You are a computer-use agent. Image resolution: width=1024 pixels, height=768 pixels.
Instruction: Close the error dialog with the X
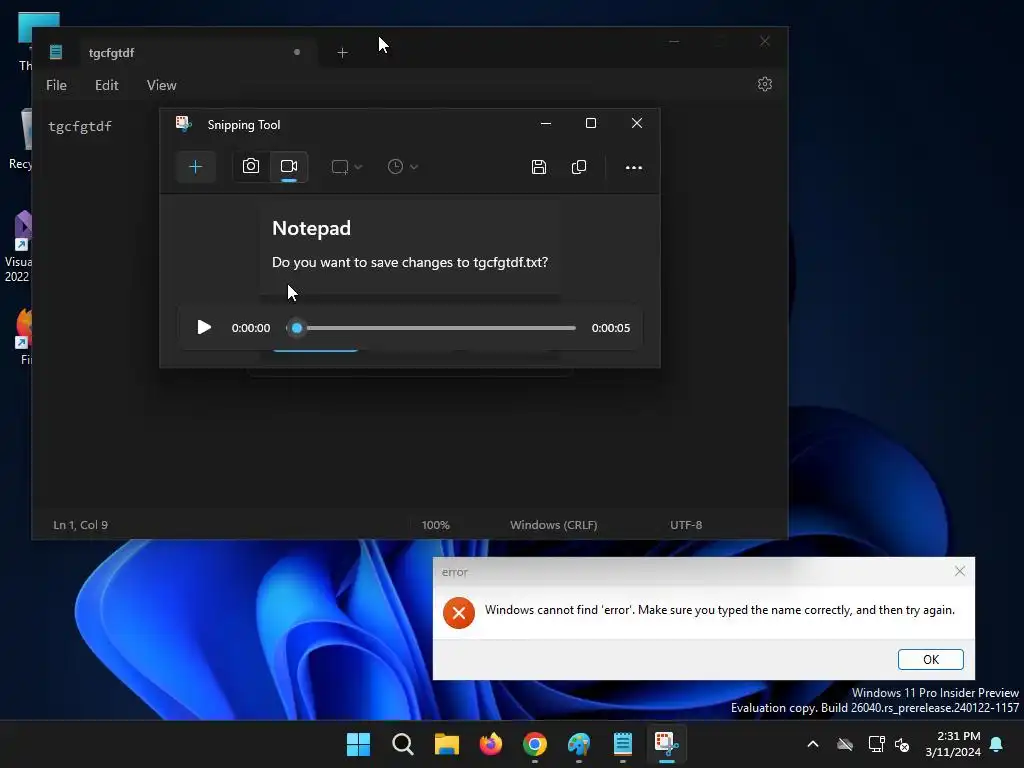[x=959, y=571]
